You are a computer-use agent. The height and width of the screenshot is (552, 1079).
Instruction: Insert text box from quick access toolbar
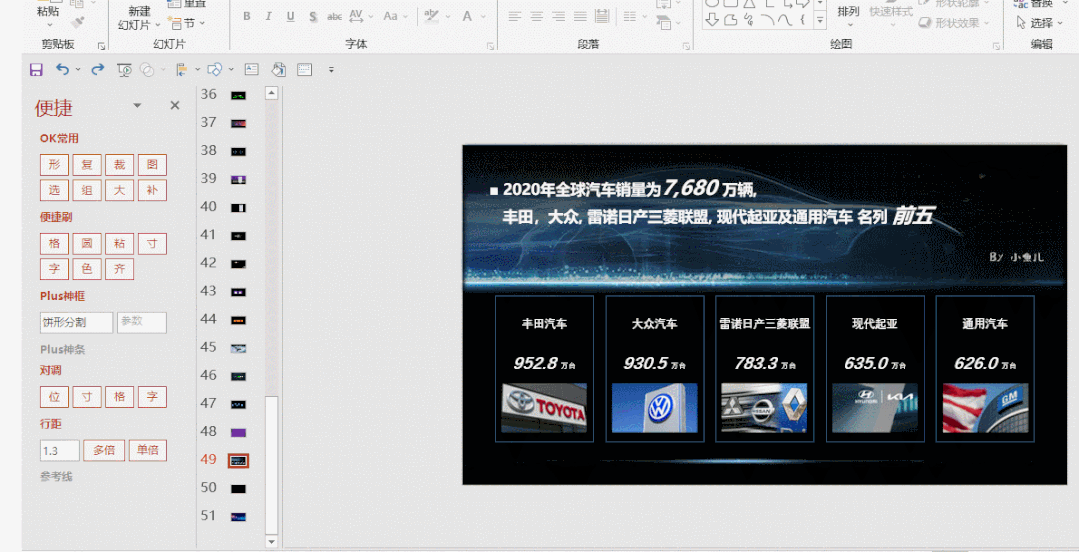pyautogui.click(x=252, y=70)
